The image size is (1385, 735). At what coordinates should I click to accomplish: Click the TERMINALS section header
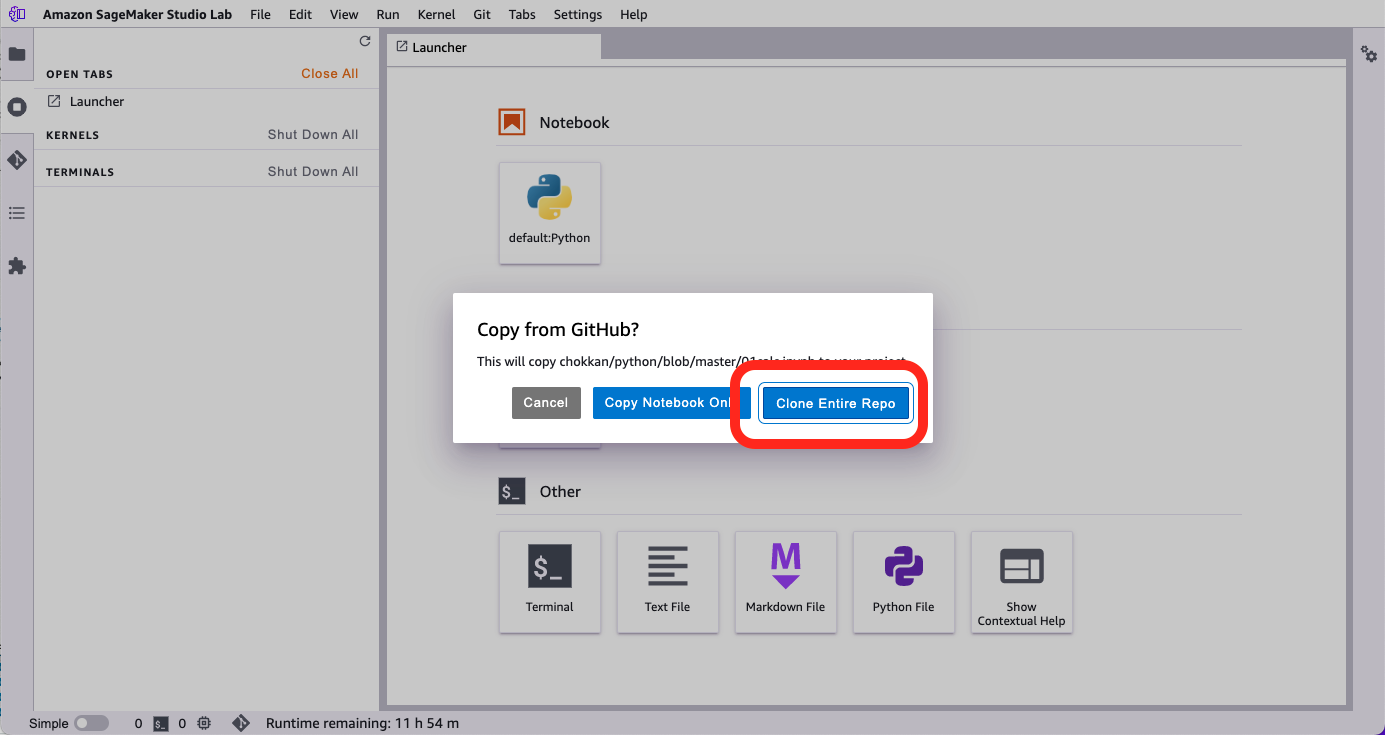80,172
